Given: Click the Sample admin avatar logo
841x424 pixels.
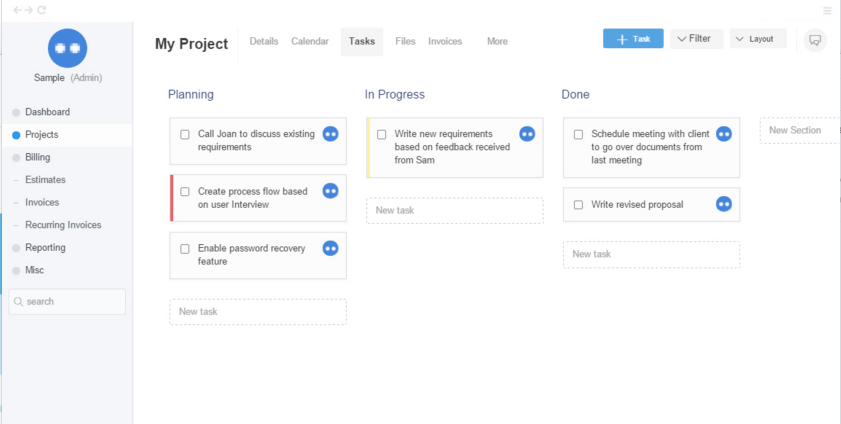Looking at the screenshot, I should click(67, 48).
